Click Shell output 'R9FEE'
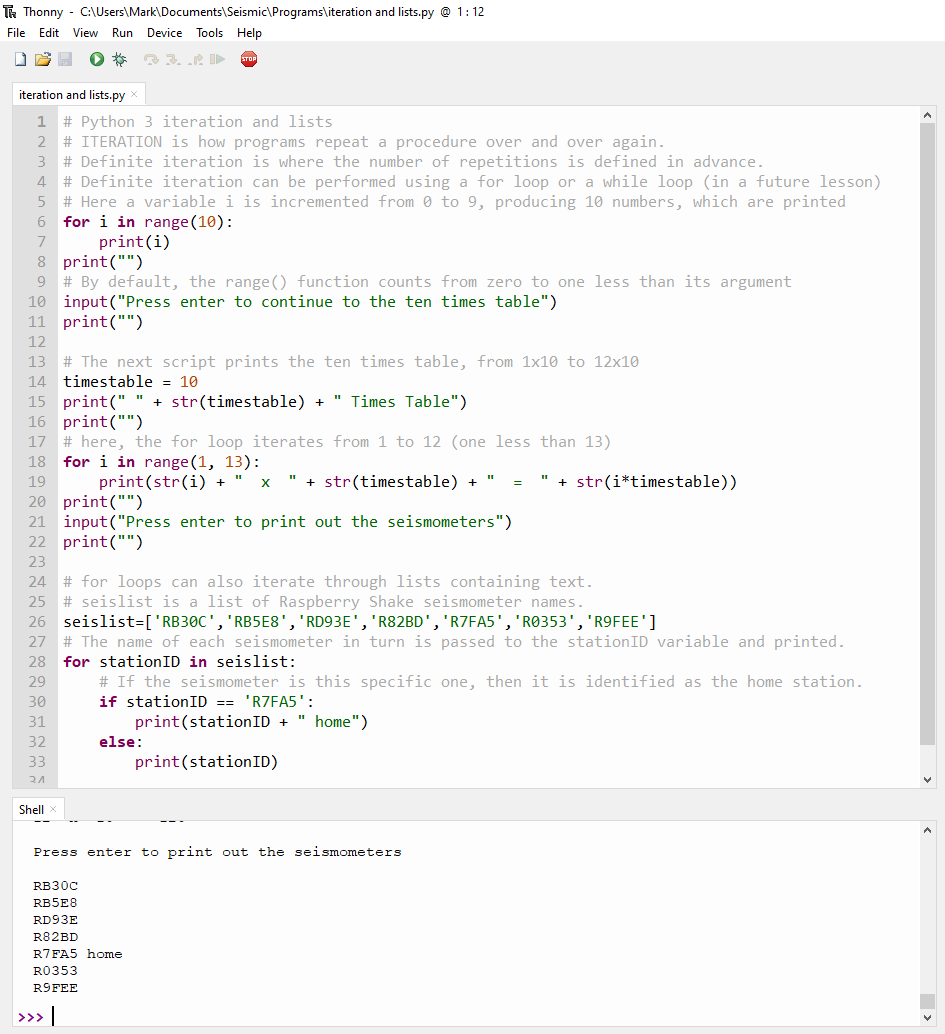 click(x=55, y=988)
